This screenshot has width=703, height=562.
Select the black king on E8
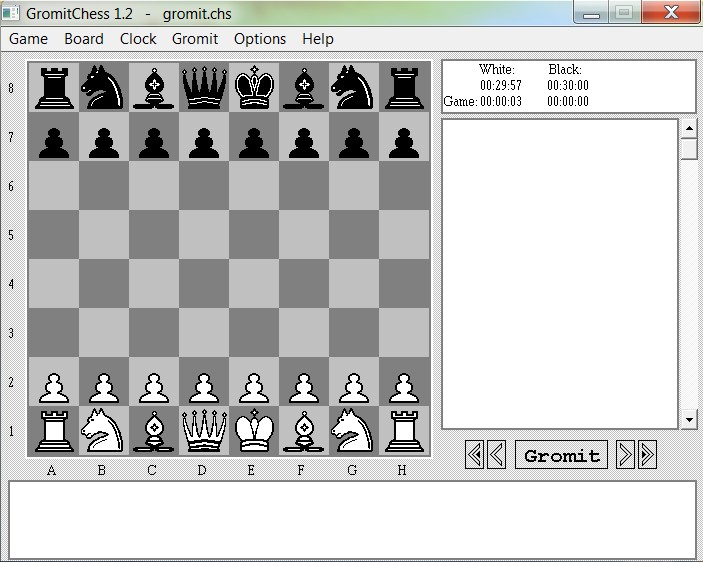254,87
